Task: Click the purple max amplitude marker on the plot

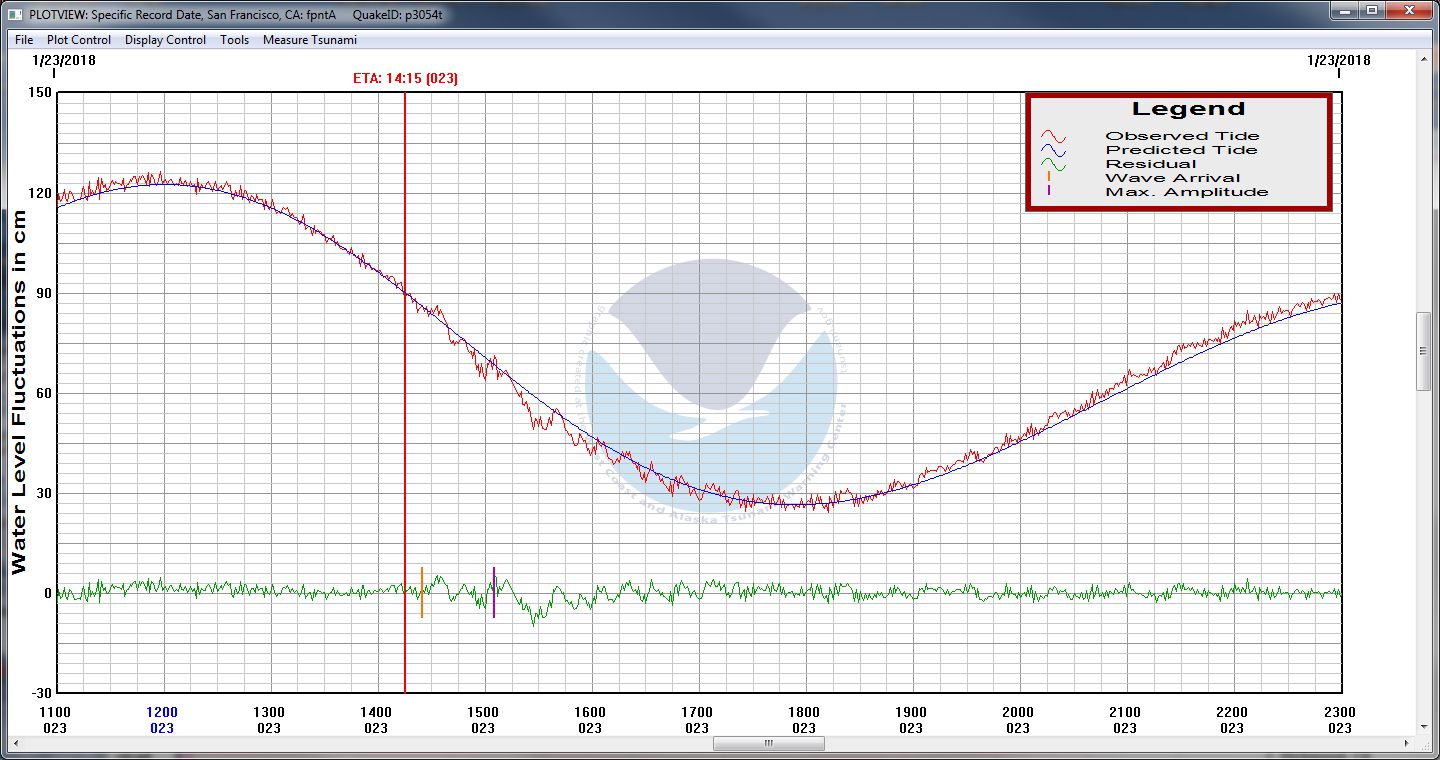Action: [x=494, y=592]
